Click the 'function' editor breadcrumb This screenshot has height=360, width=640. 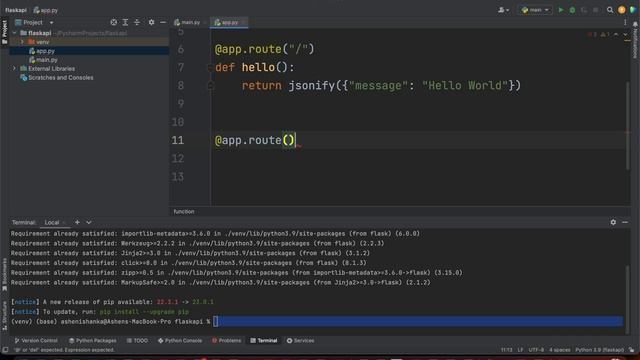(184, 211)
